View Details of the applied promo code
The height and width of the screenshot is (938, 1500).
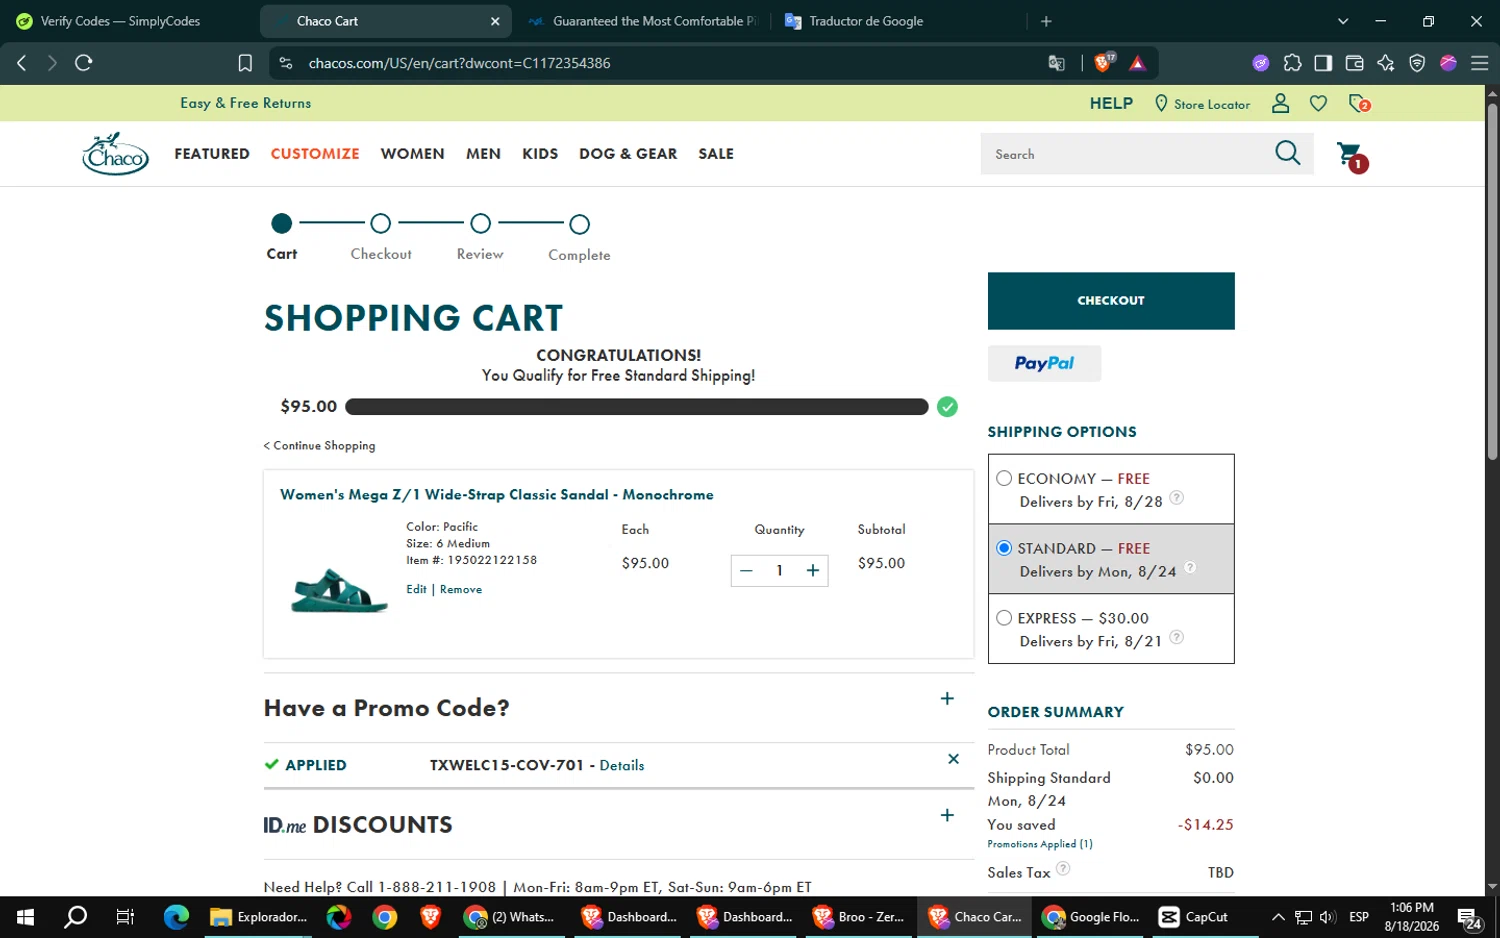[x=622, y=766]
